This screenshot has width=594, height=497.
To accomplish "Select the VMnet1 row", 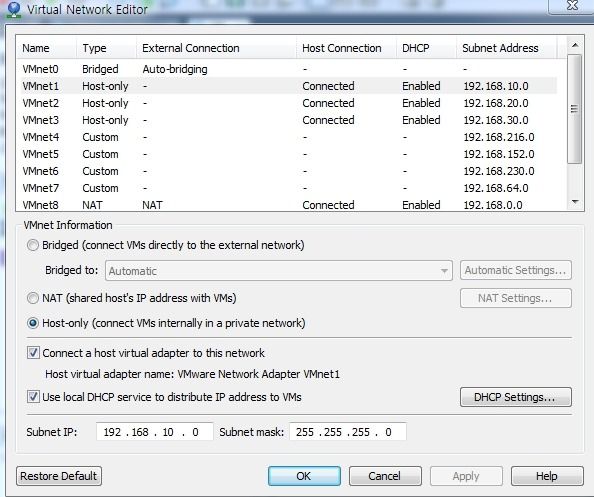I will [289, 86].
